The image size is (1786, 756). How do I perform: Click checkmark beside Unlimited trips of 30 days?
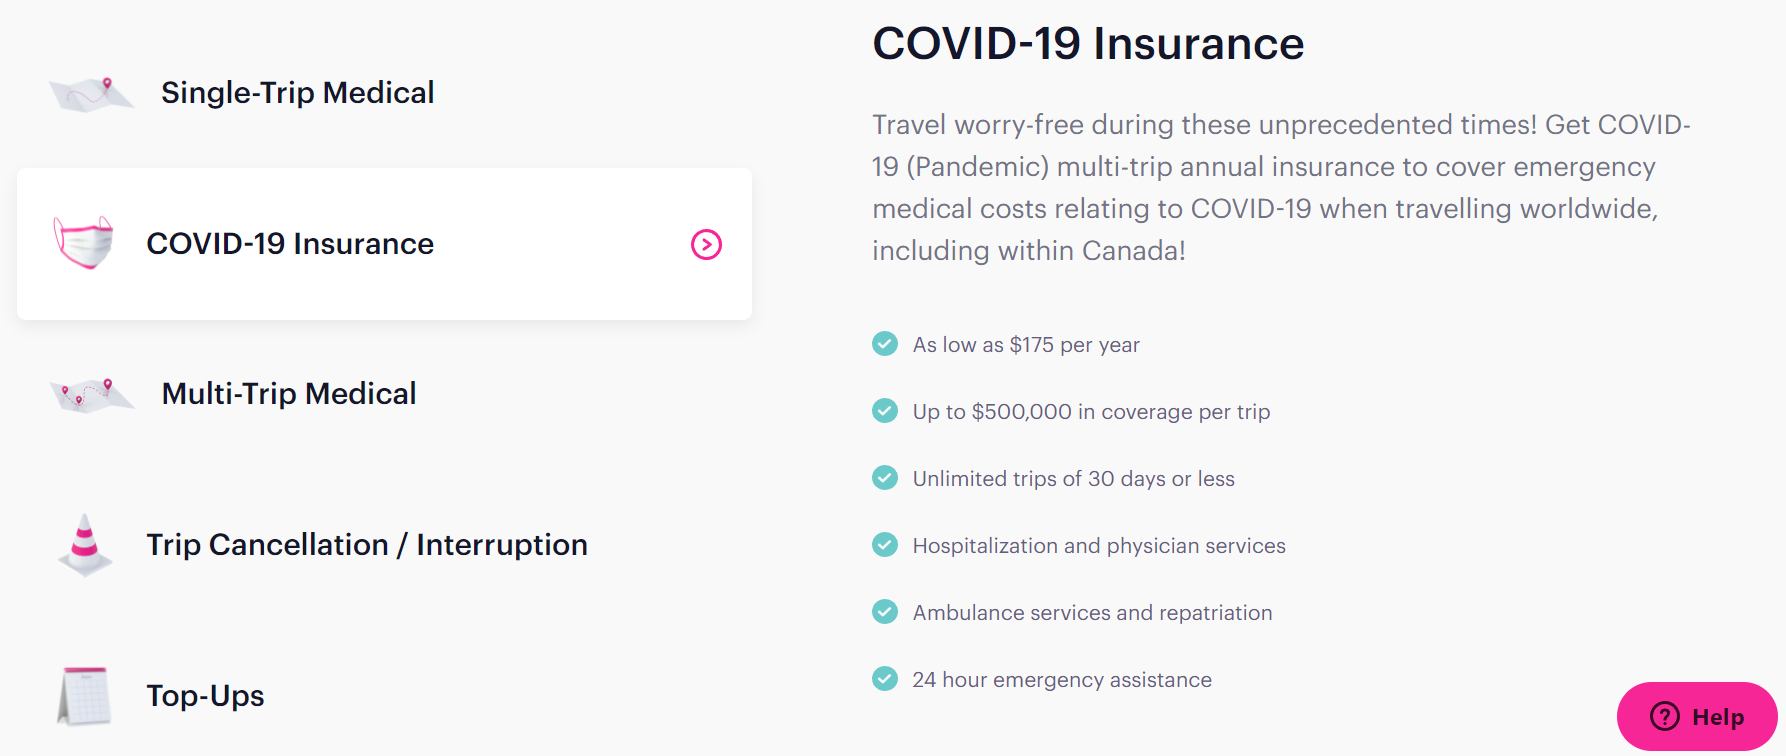click(885, 478)
